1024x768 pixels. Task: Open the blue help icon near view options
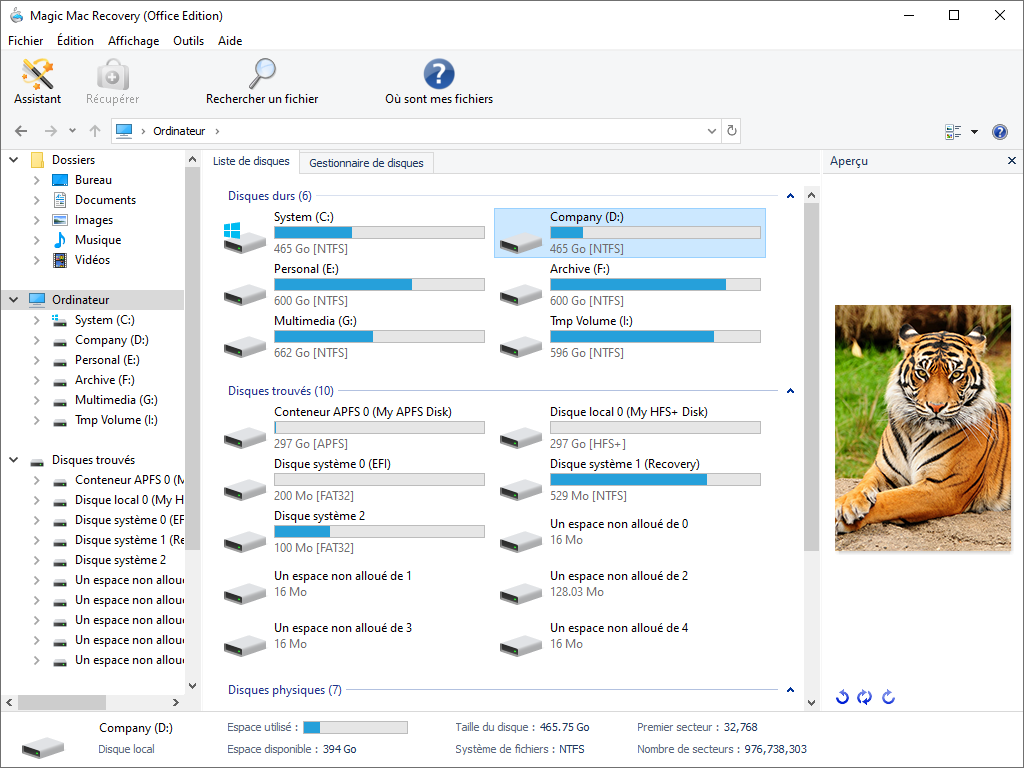click(999, 132)
